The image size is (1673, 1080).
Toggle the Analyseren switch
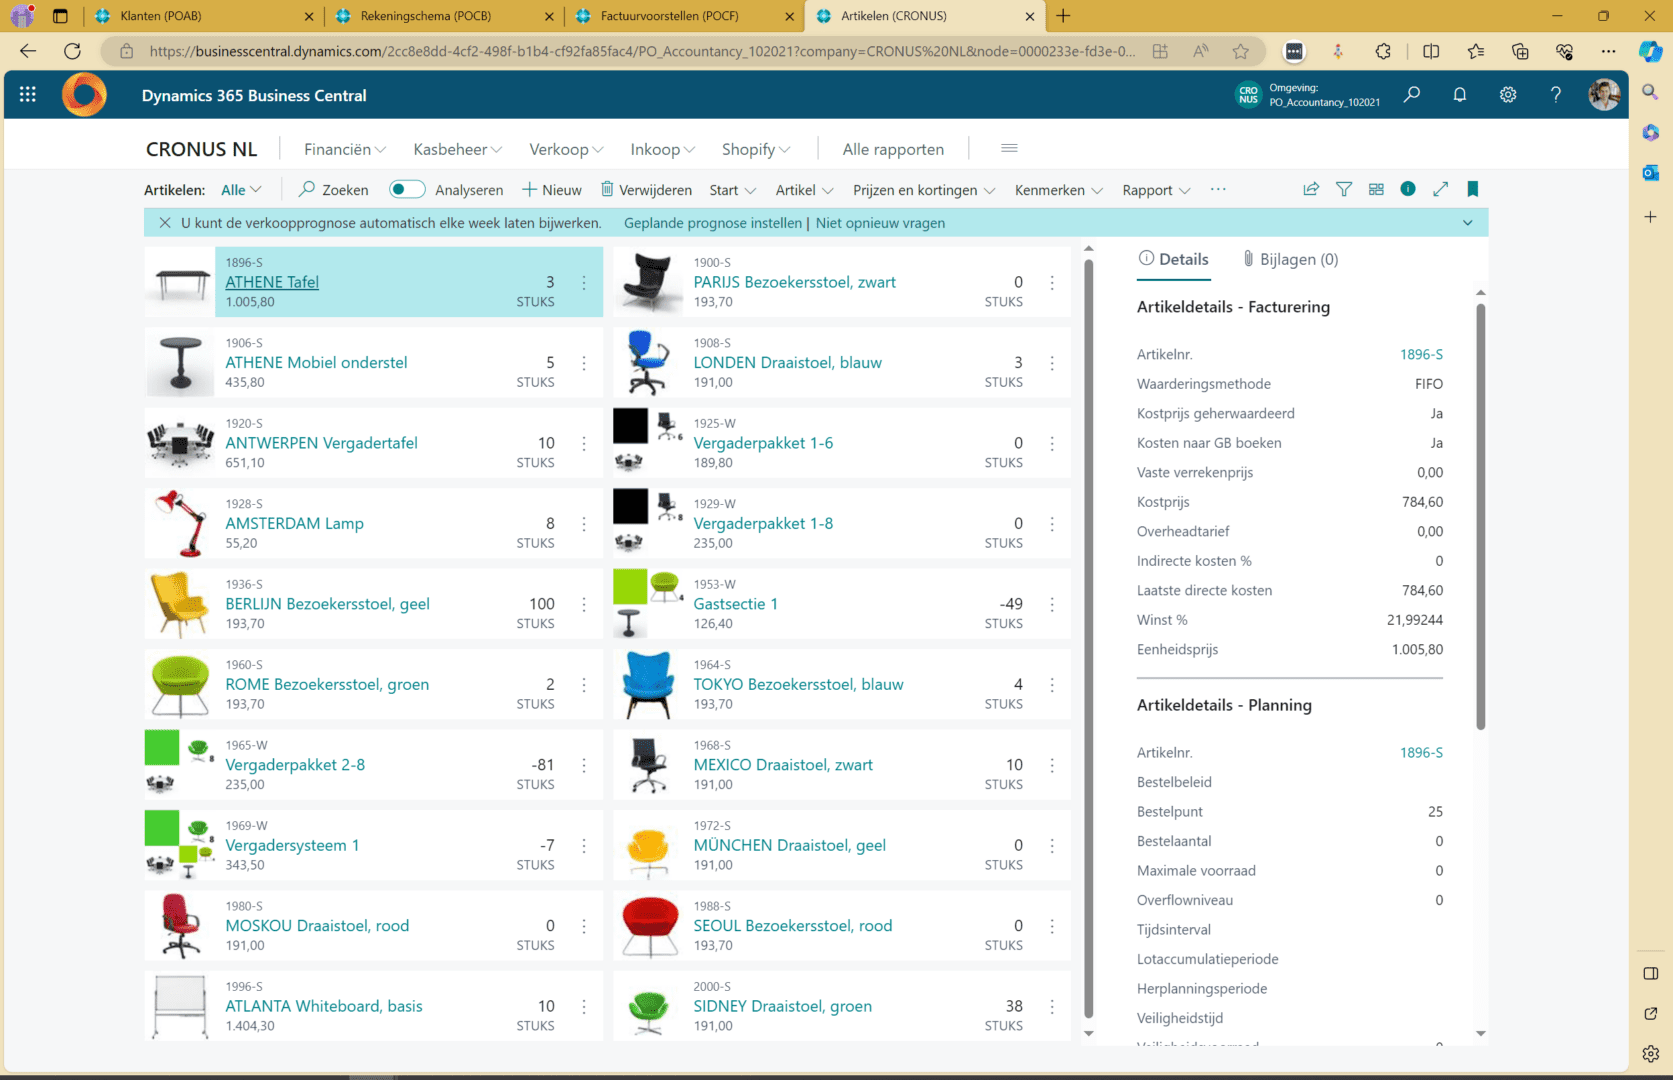click(407, 189)
